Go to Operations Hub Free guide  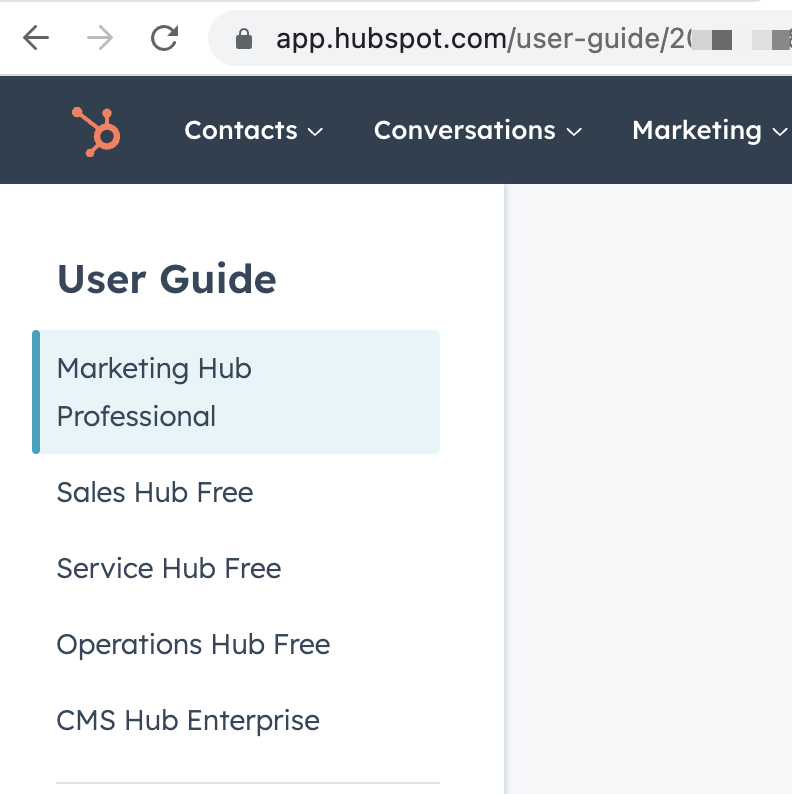pyautogui.click(x=193, y=644)
